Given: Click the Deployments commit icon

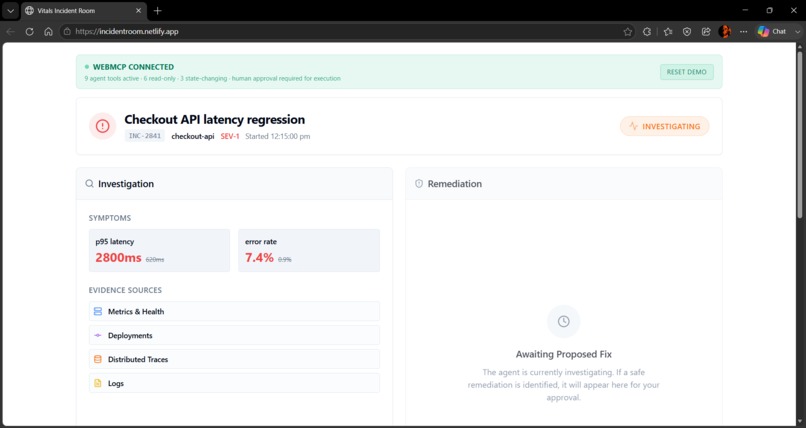Looking at the screenshot, I should (x=98, y=335).
